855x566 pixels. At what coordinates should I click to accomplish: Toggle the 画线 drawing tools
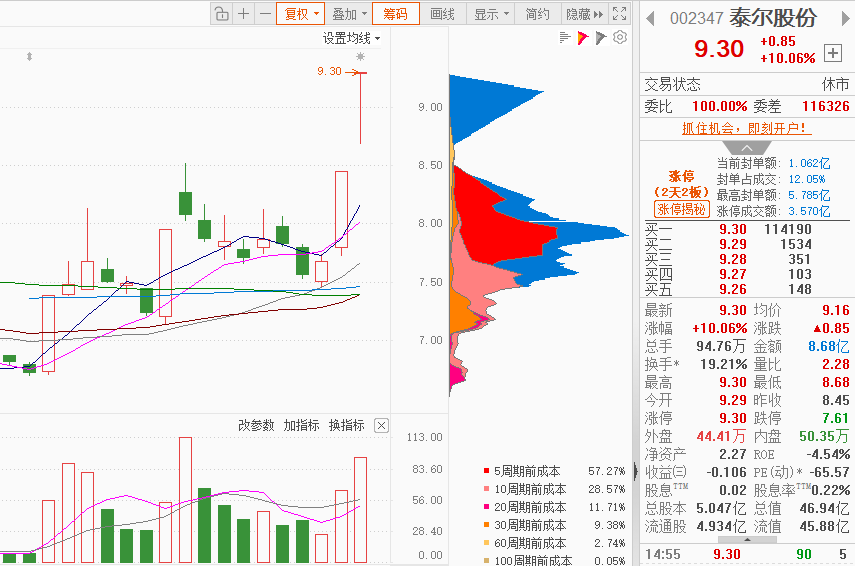(x=442, y=14)
